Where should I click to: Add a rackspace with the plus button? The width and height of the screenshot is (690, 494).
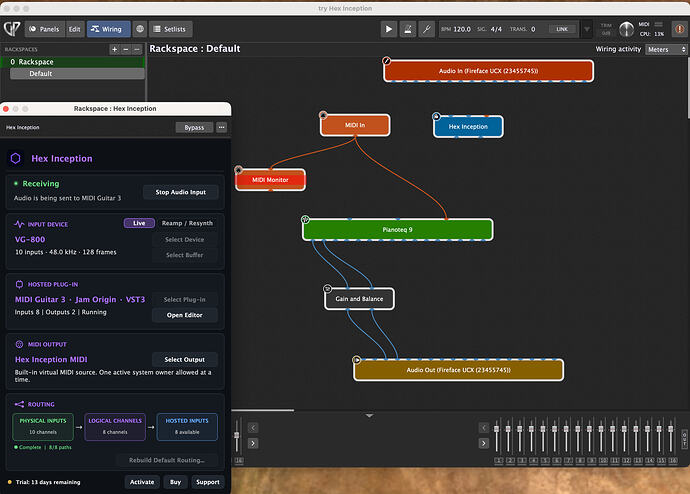(114, 49)
